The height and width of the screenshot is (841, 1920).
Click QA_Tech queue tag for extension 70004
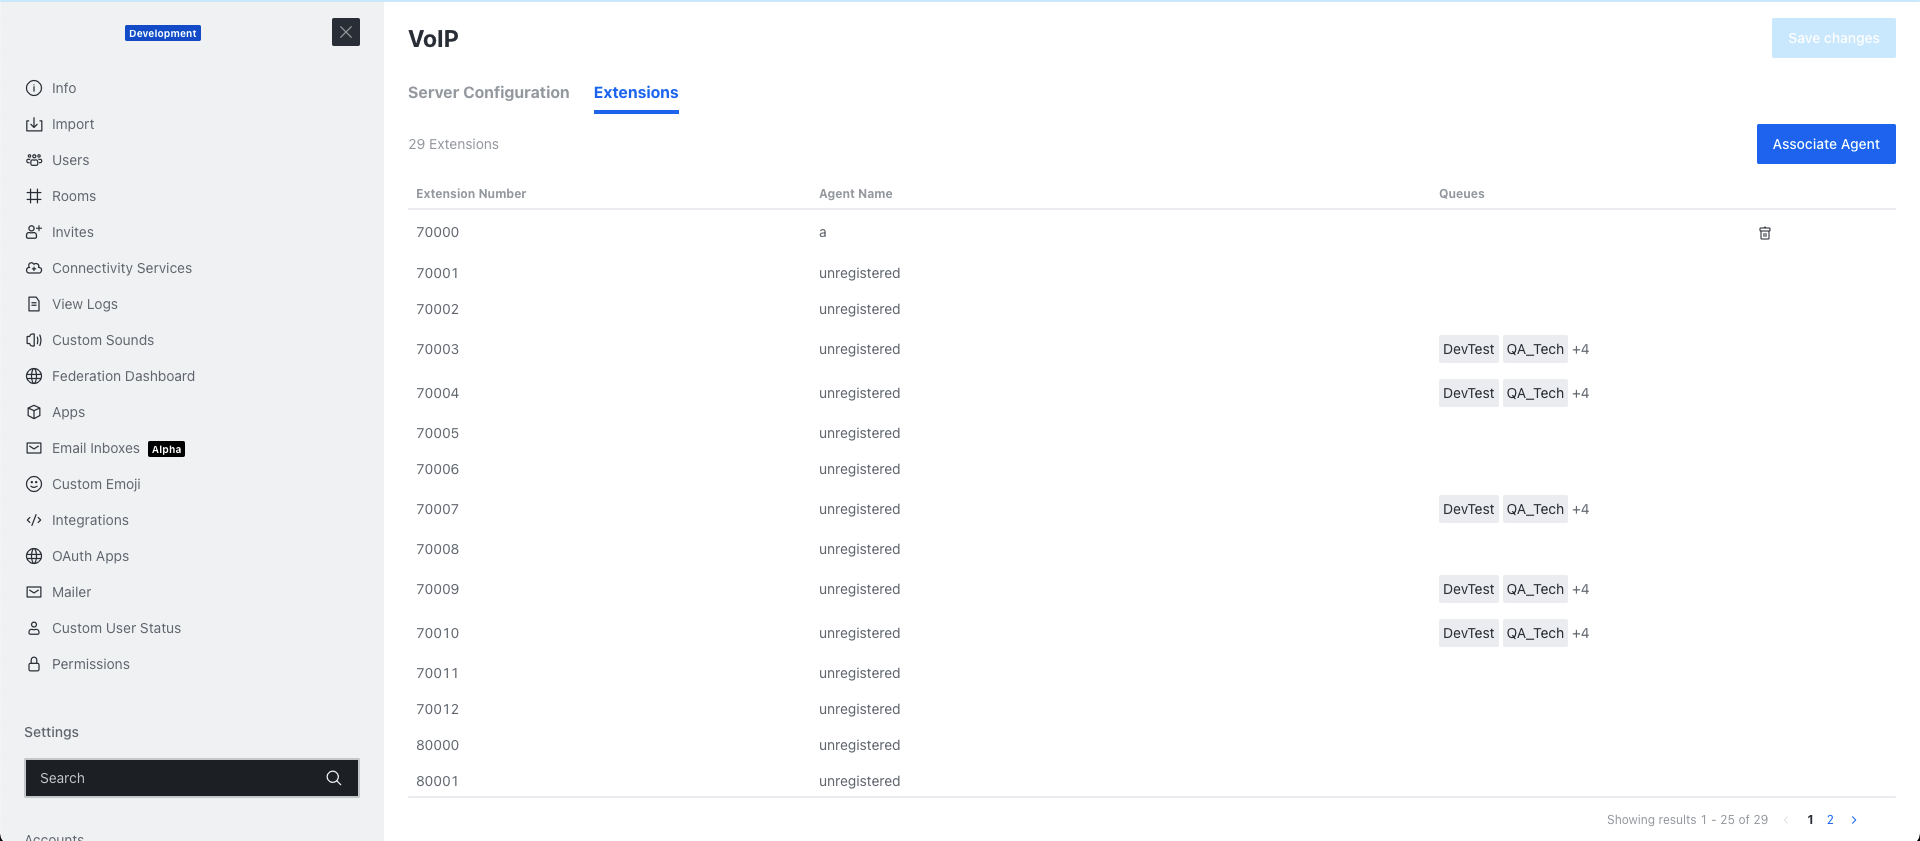1535,393
